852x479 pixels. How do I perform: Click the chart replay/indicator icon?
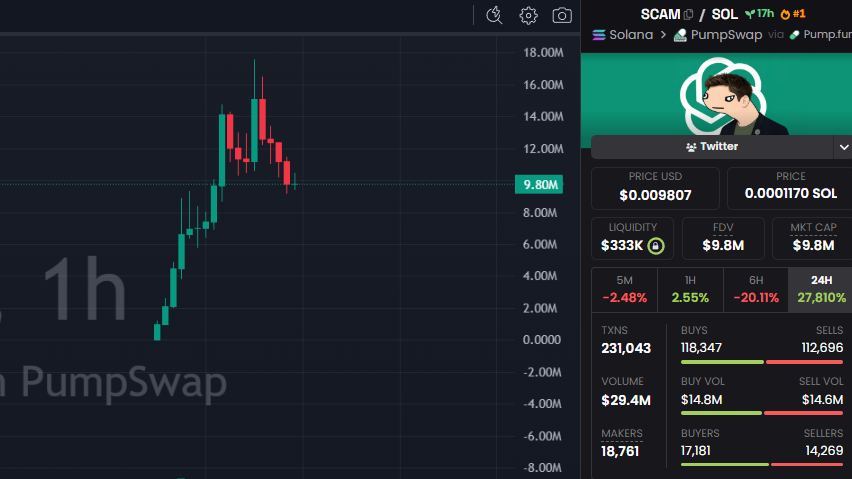click(494, 15)
